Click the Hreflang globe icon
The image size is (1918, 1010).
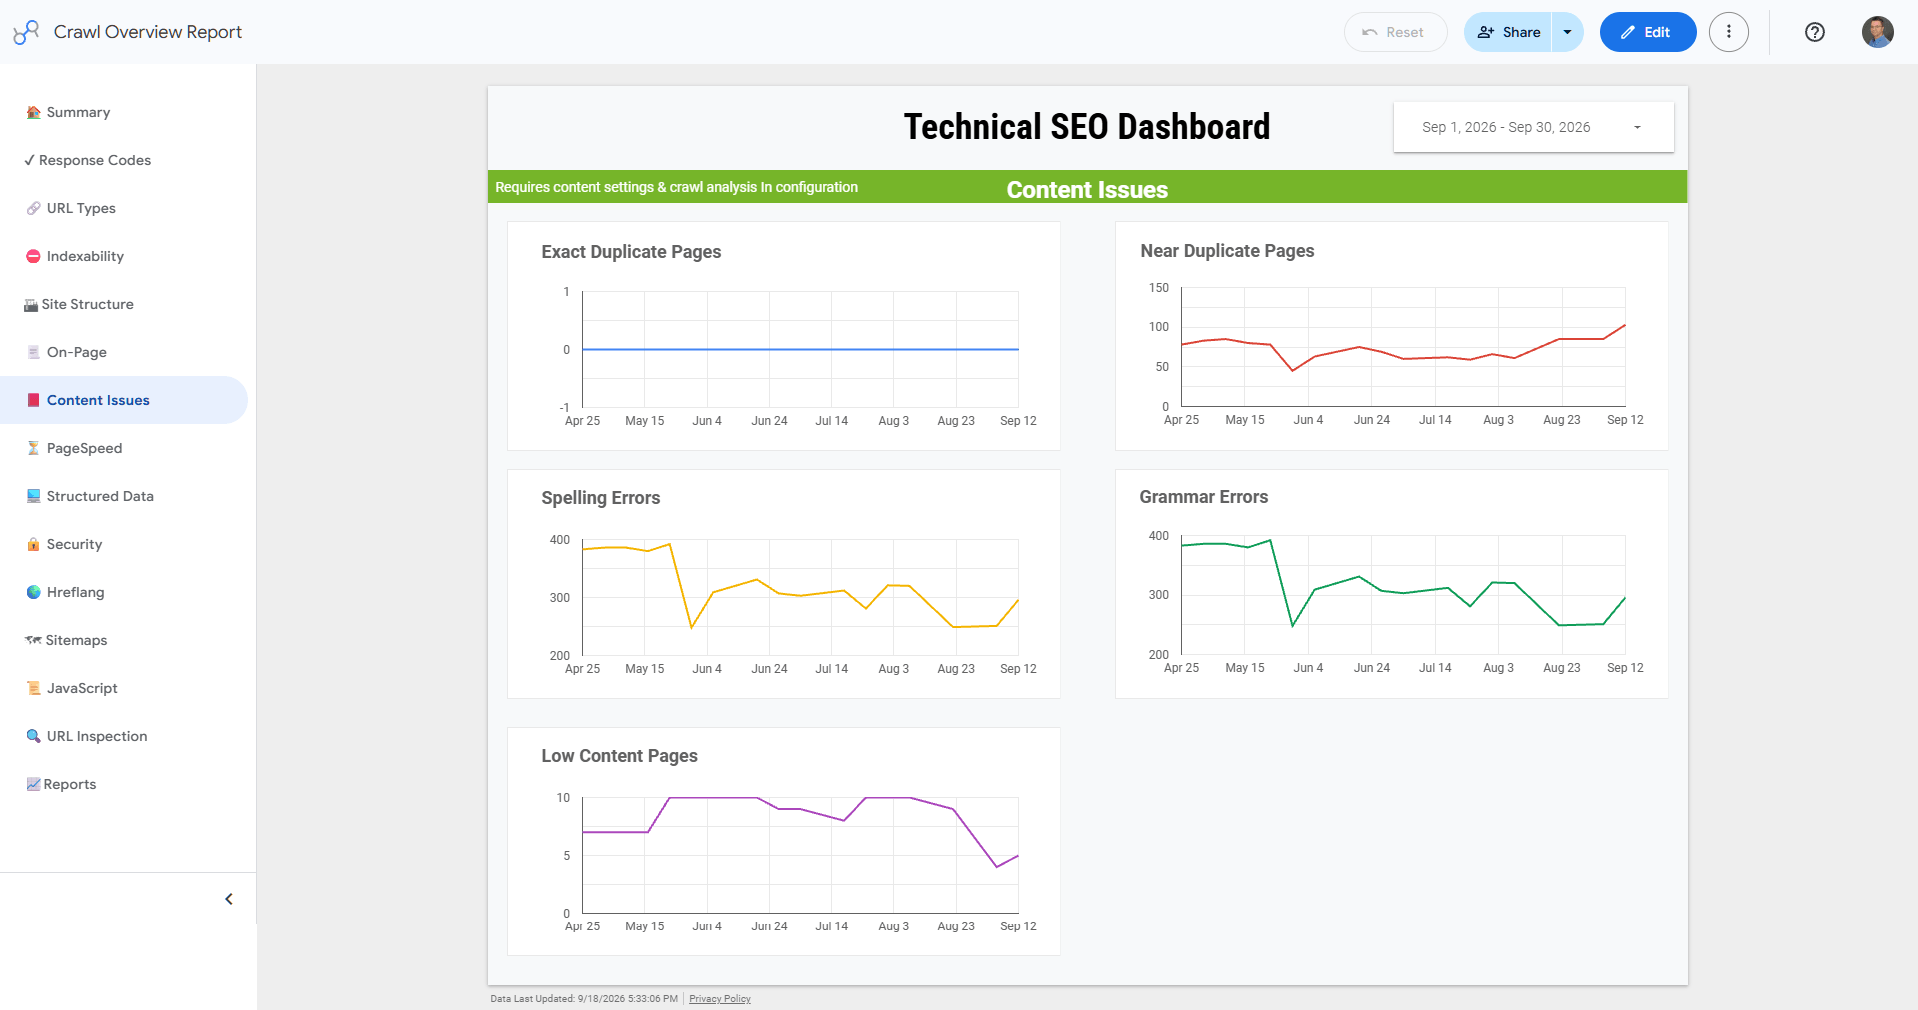pyautogui.click(x=33, y=592)
